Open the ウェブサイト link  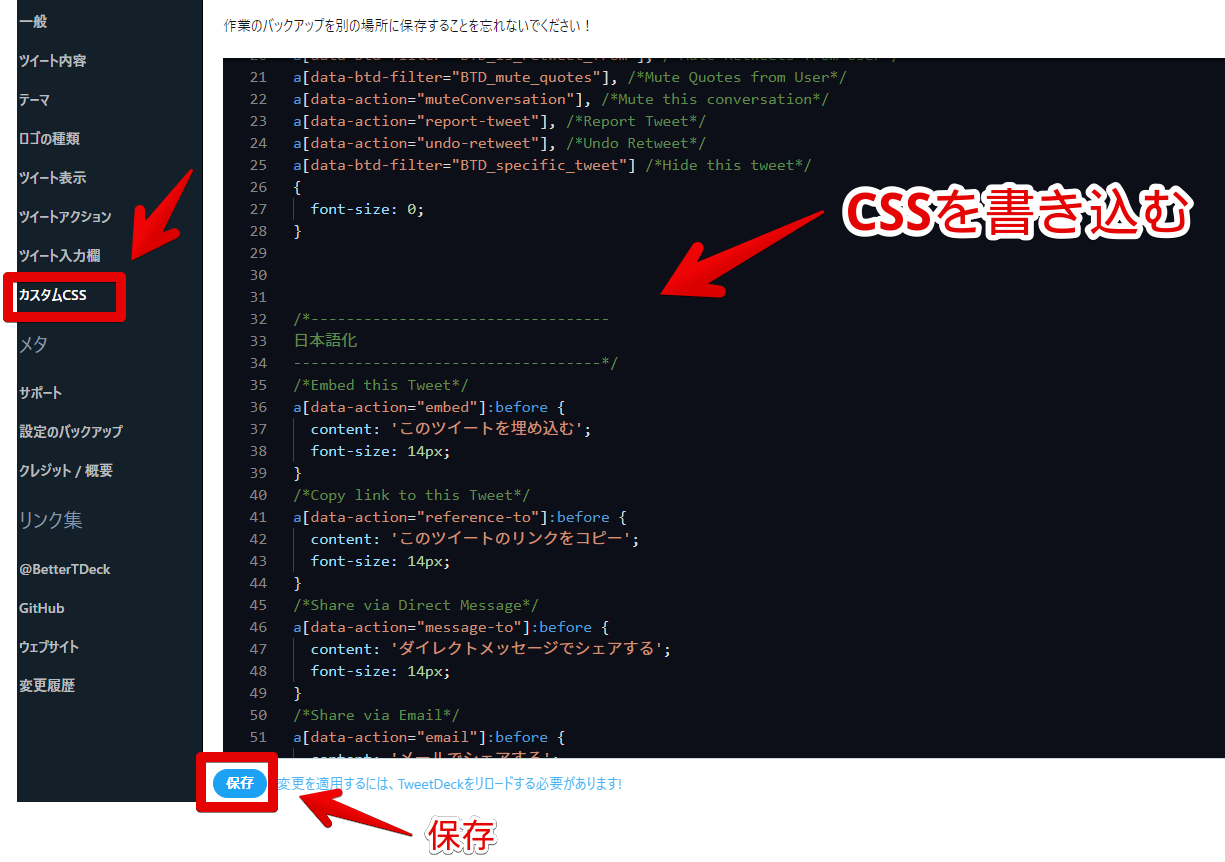(48, 647)
